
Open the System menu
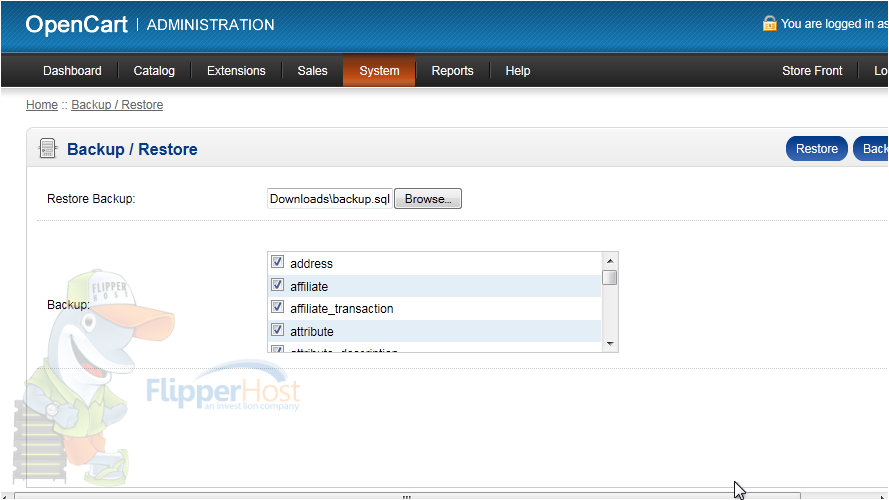[x=379, y=71]
